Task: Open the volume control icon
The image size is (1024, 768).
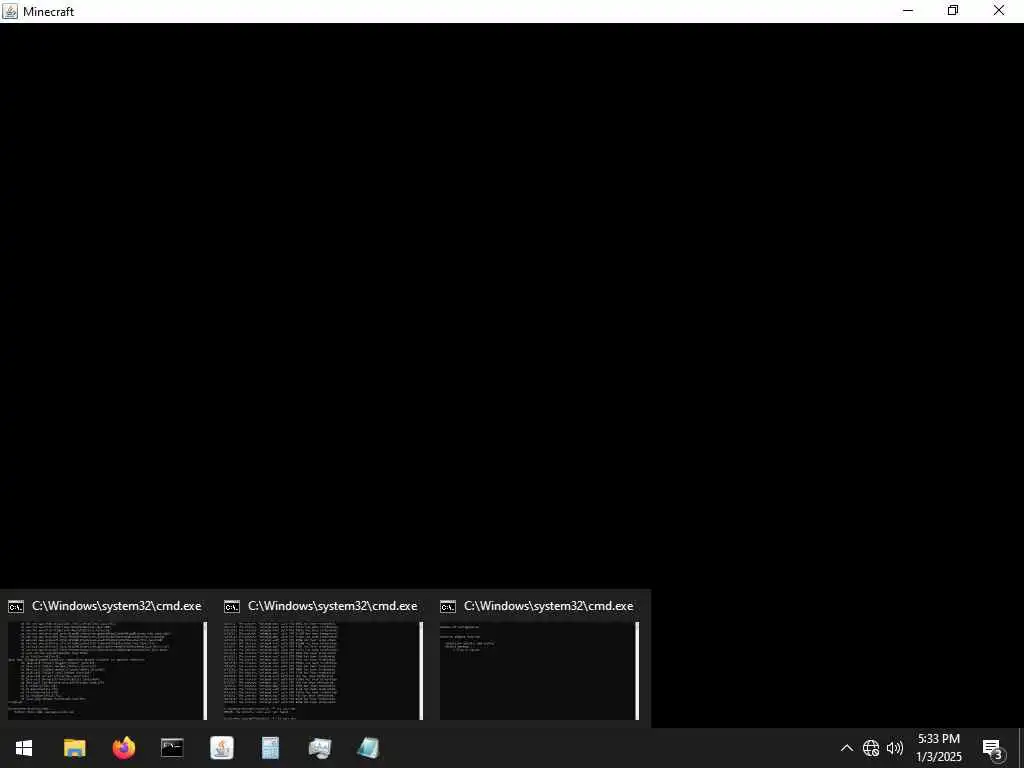Action: (x=895, y=748)
